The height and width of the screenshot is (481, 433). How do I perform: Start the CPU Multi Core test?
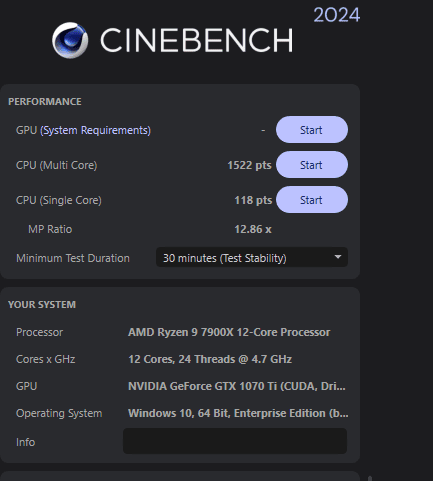point(312,165)
